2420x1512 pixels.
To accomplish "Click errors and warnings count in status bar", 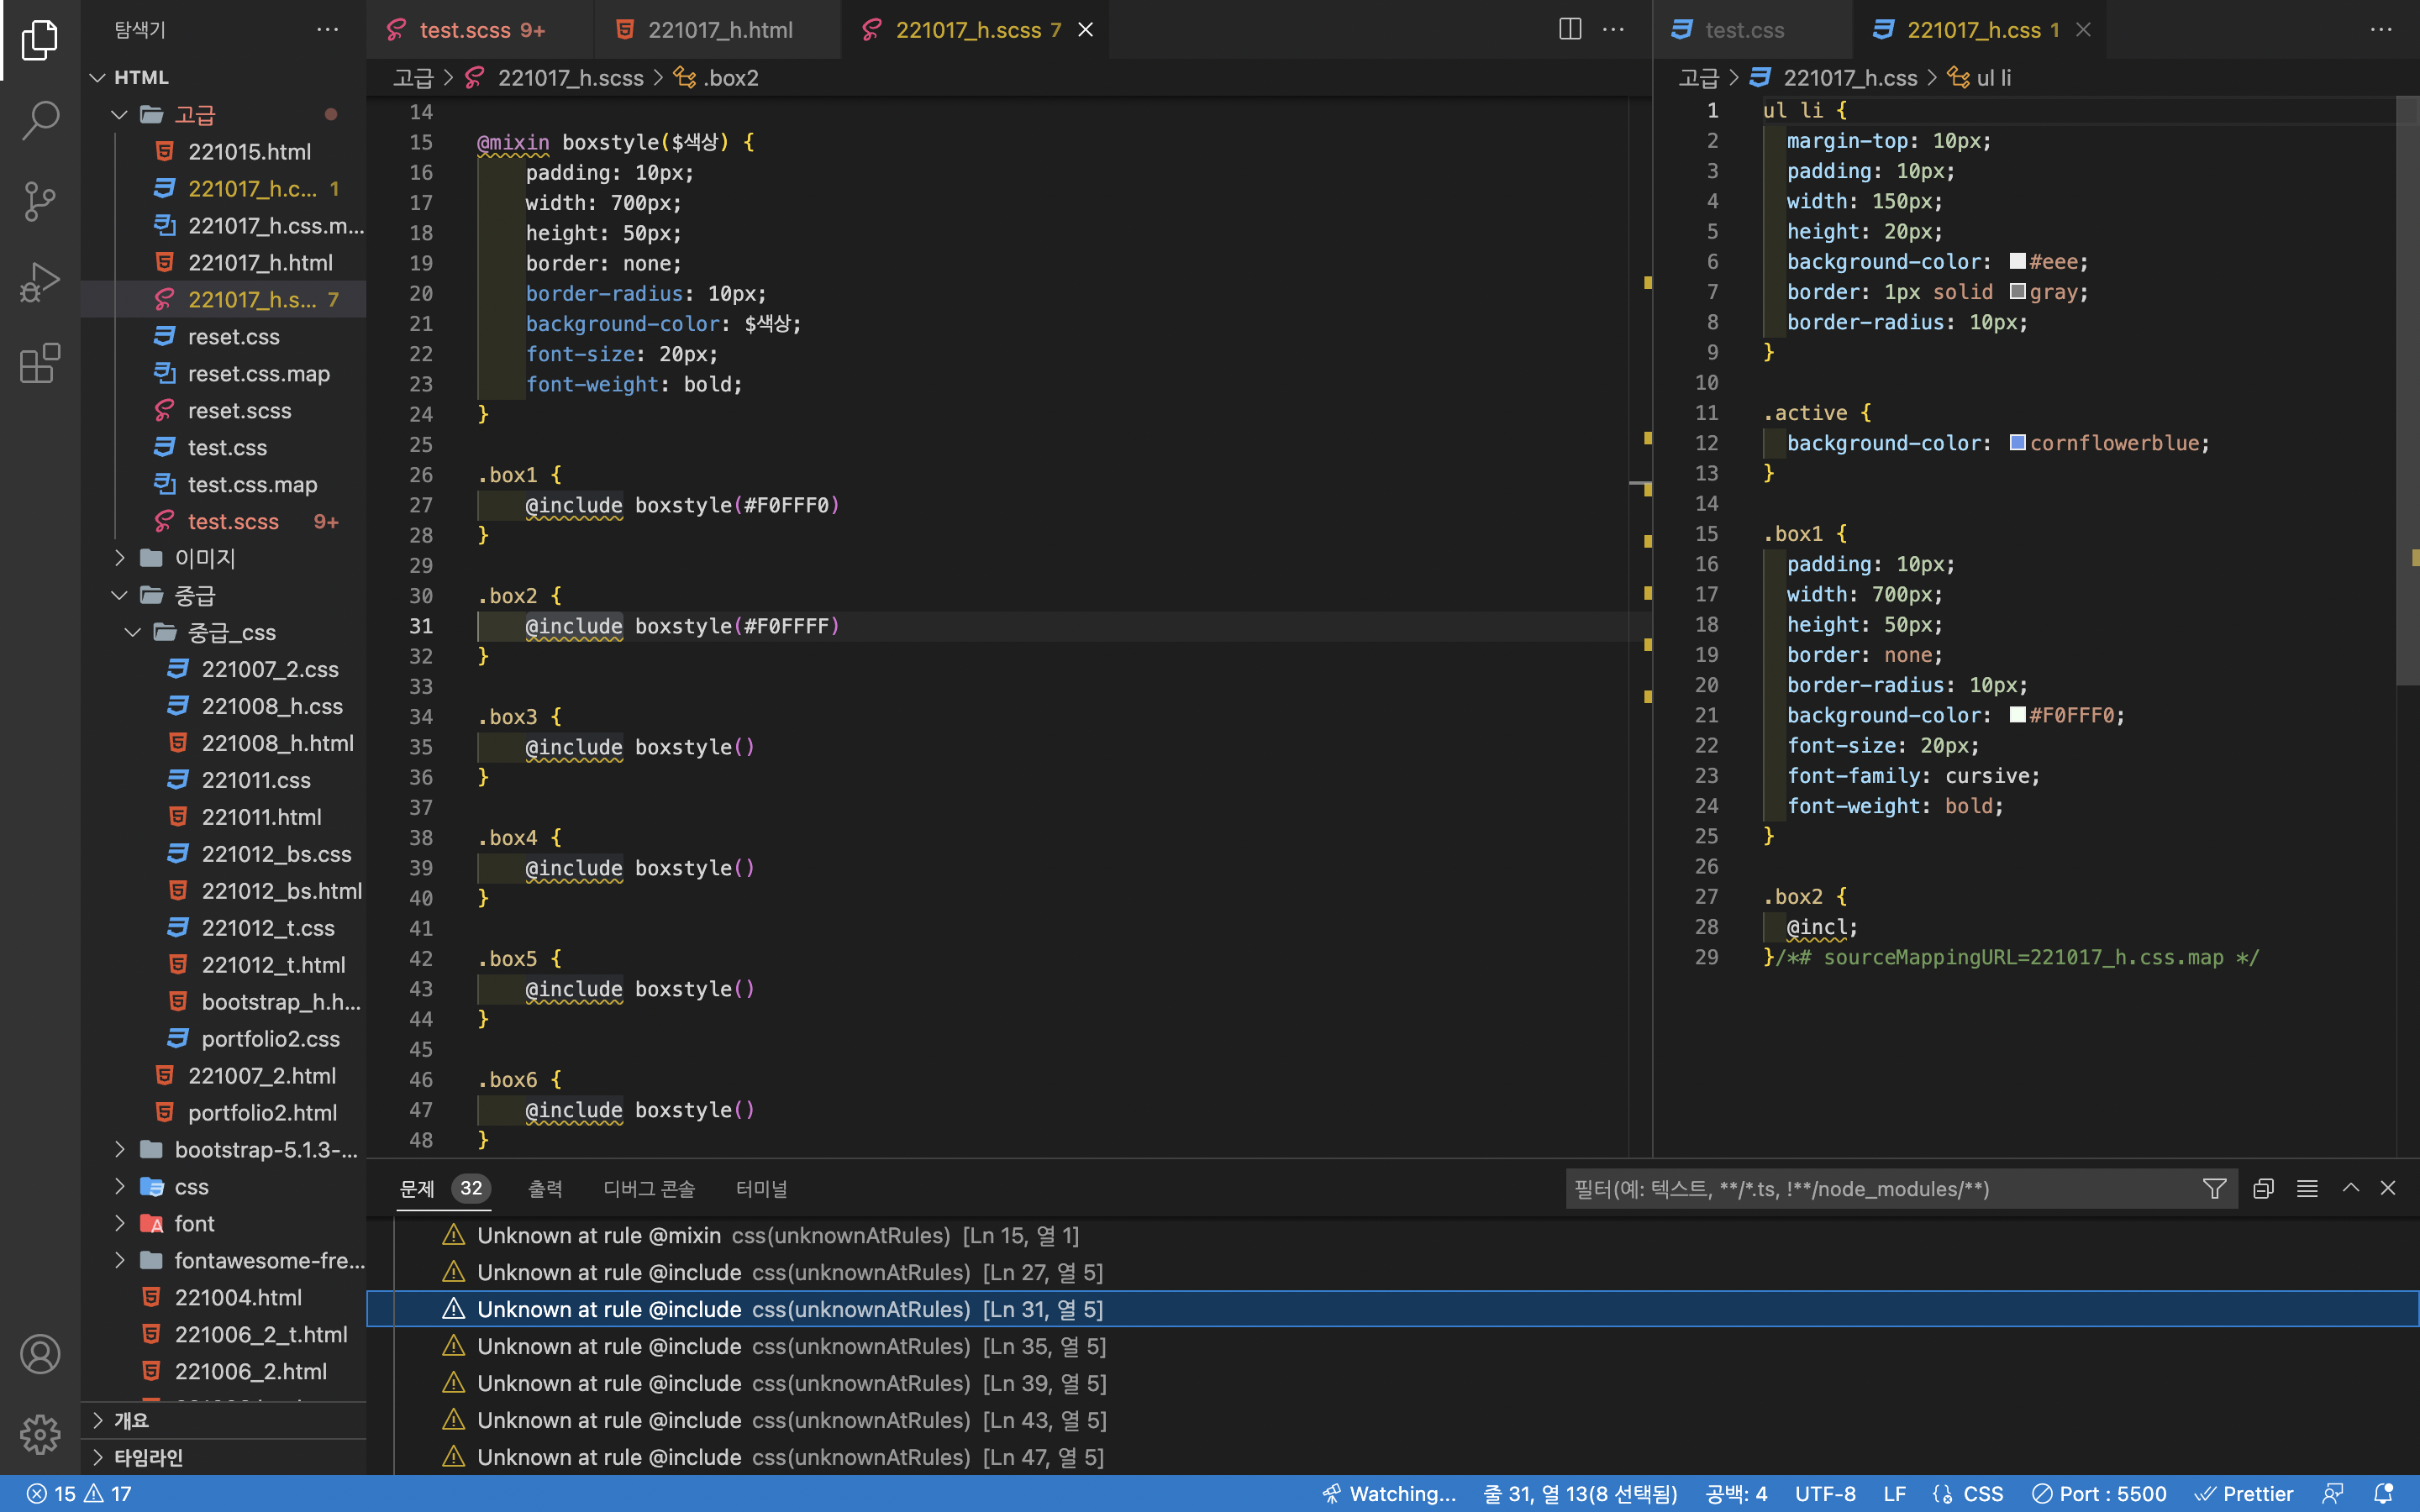I will coord(78,1494).
